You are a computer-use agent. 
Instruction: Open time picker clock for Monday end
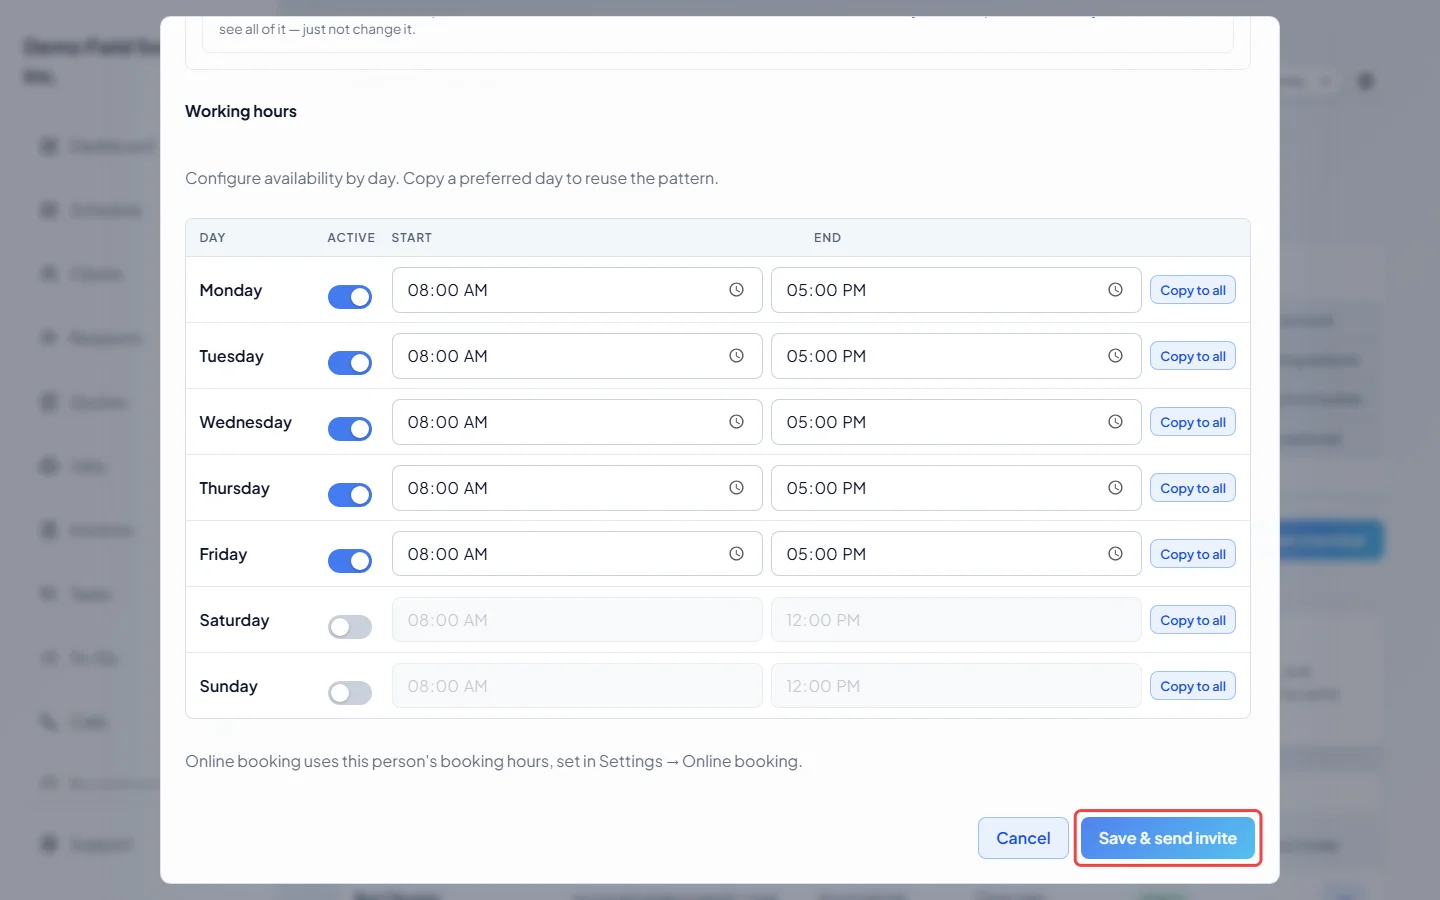pos(1115,290)
